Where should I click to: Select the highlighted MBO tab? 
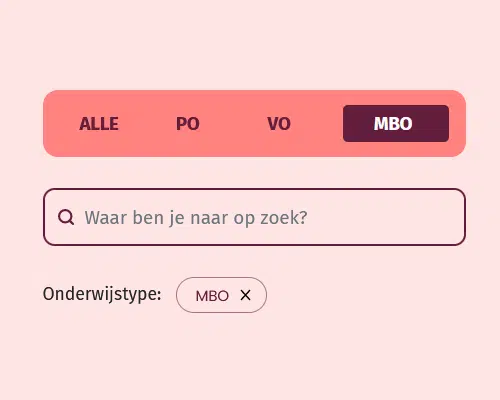coord(396,124)
